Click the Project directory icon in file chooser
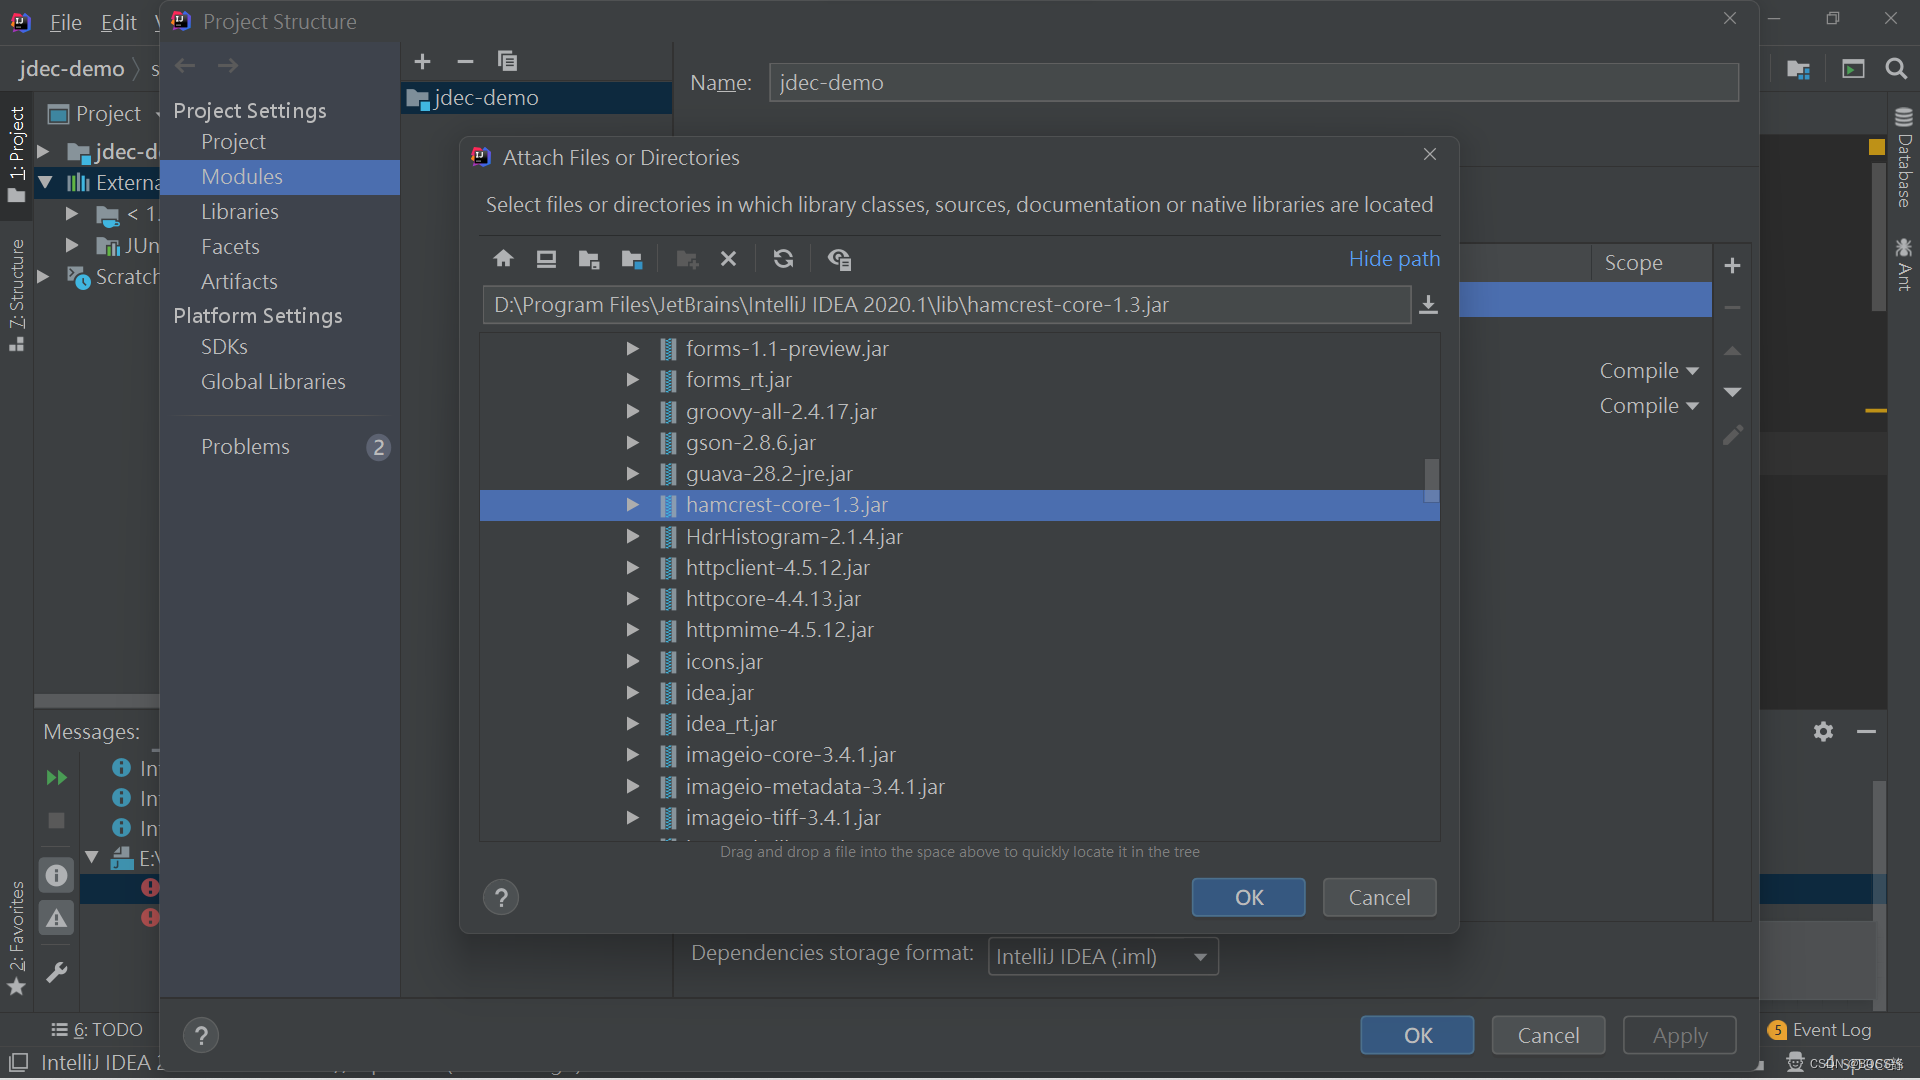Screen dimensions: 1920x1080 (x=589, y=259)
